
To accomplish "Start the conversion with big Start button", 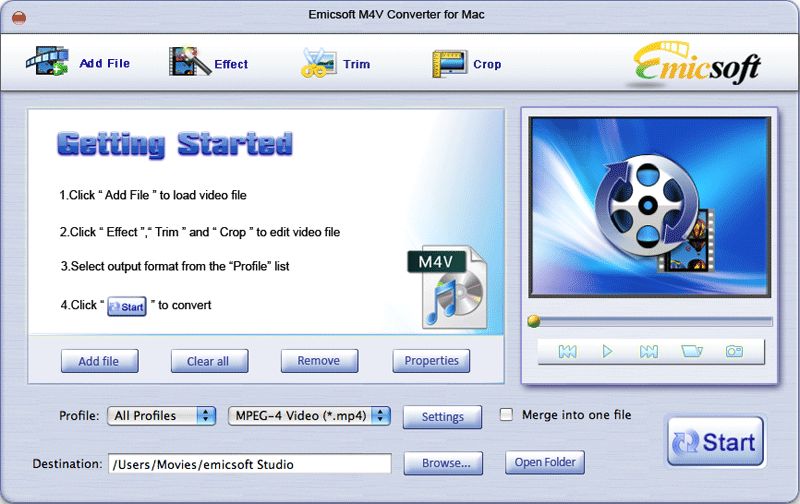I will tap(715, 442).
